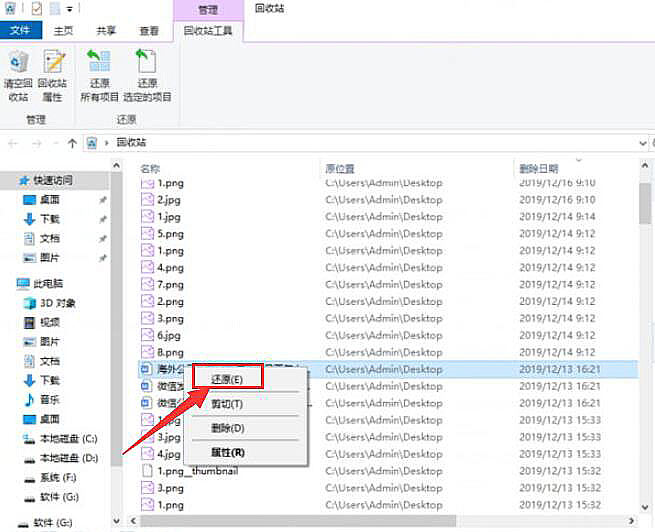The height and width of the screenshot is (532, 655).
Task: Open 视频 folder under 此电脑
Action: [x=50, y=322]
